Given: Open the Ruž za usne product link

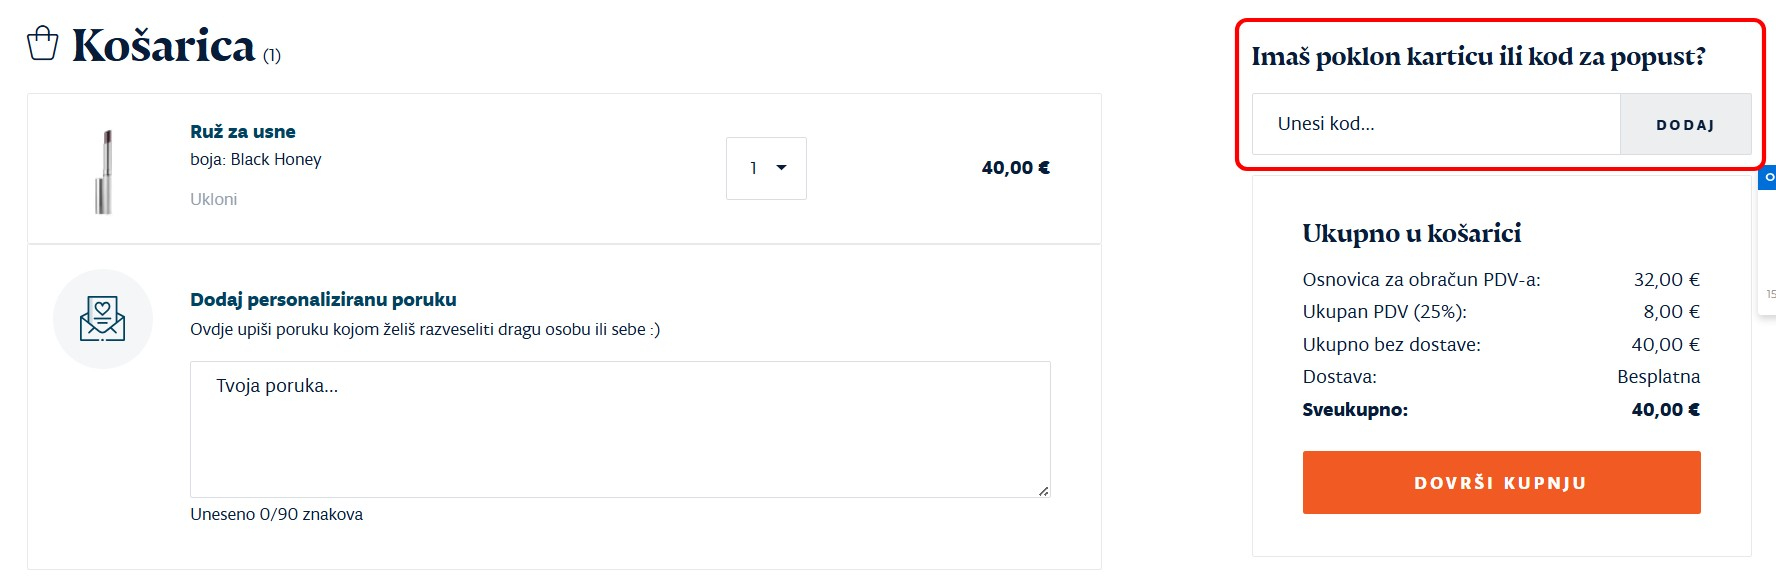Looking at the screenshot, I should pyautogui.click(x=243, y=132).
